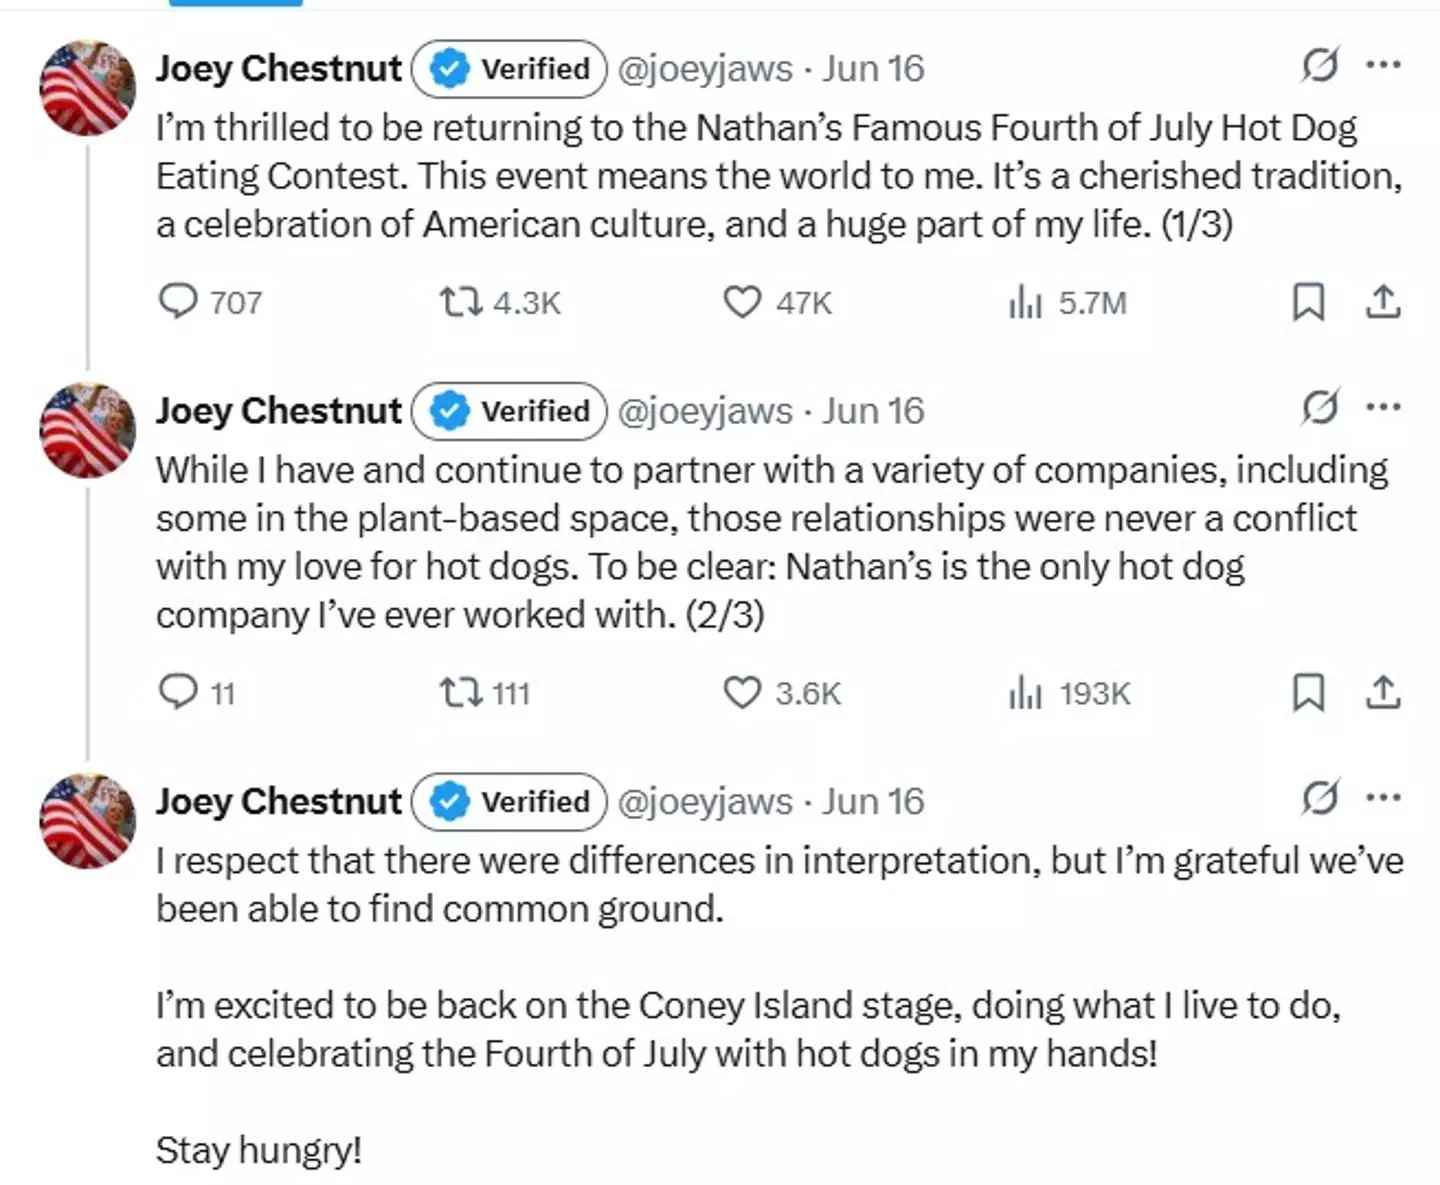Open the second tweet's three-dot more menu
1440x1185 pixels.
tap(1383, 408)
